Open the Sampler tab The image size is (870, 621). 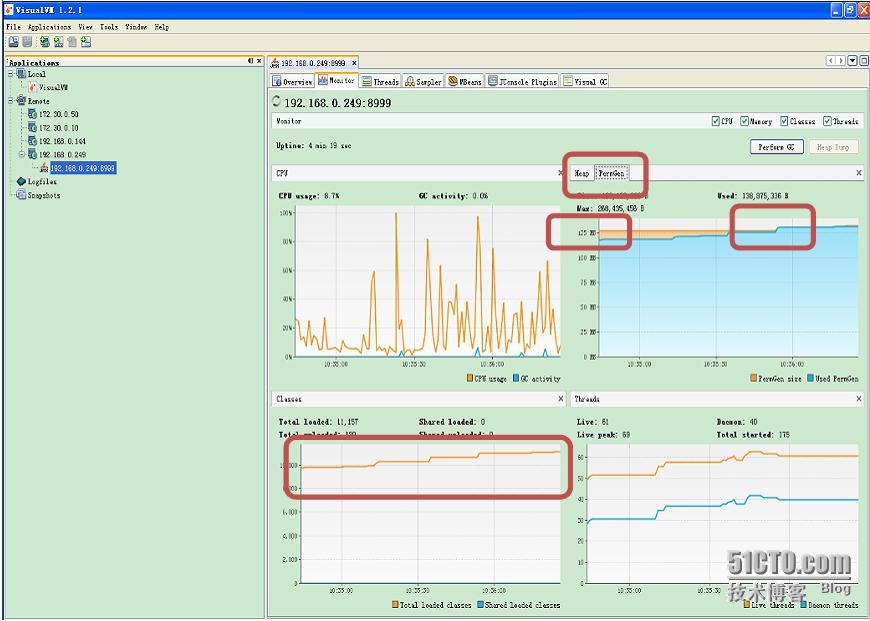tap(424, 82)
